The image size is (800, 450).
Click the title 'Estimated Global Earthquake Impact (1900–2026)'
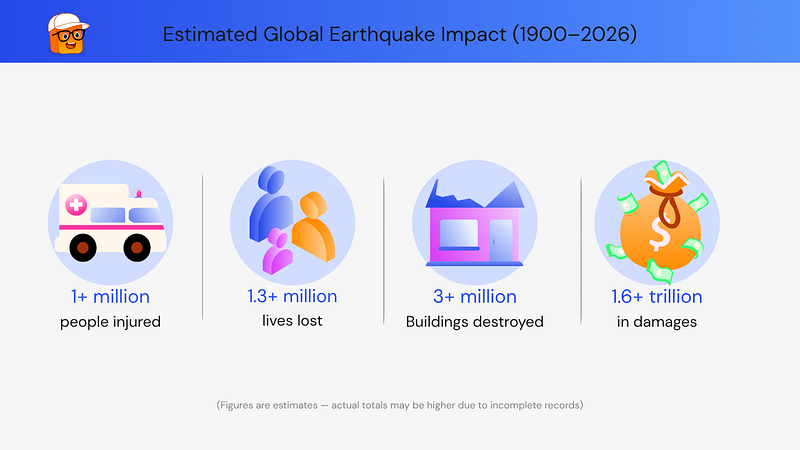[x=400, y=35]
